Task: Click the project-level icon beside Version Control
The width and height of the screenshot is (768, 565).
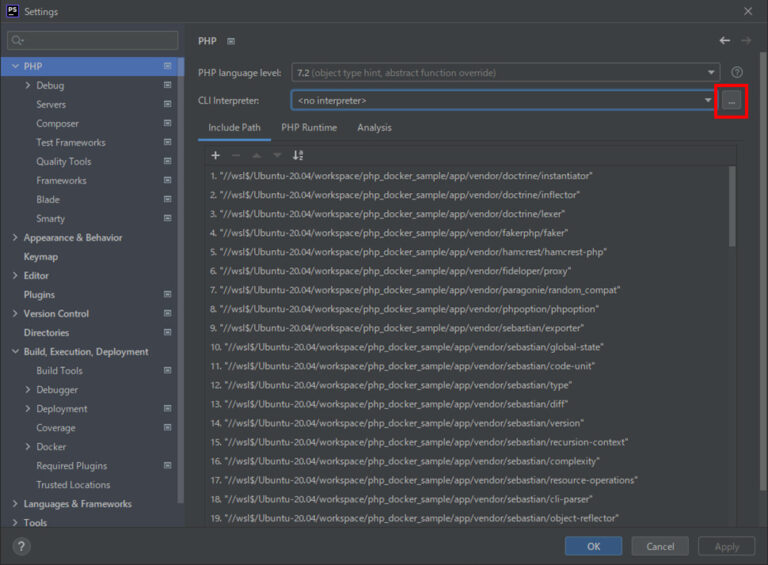Action: [167, 314]
